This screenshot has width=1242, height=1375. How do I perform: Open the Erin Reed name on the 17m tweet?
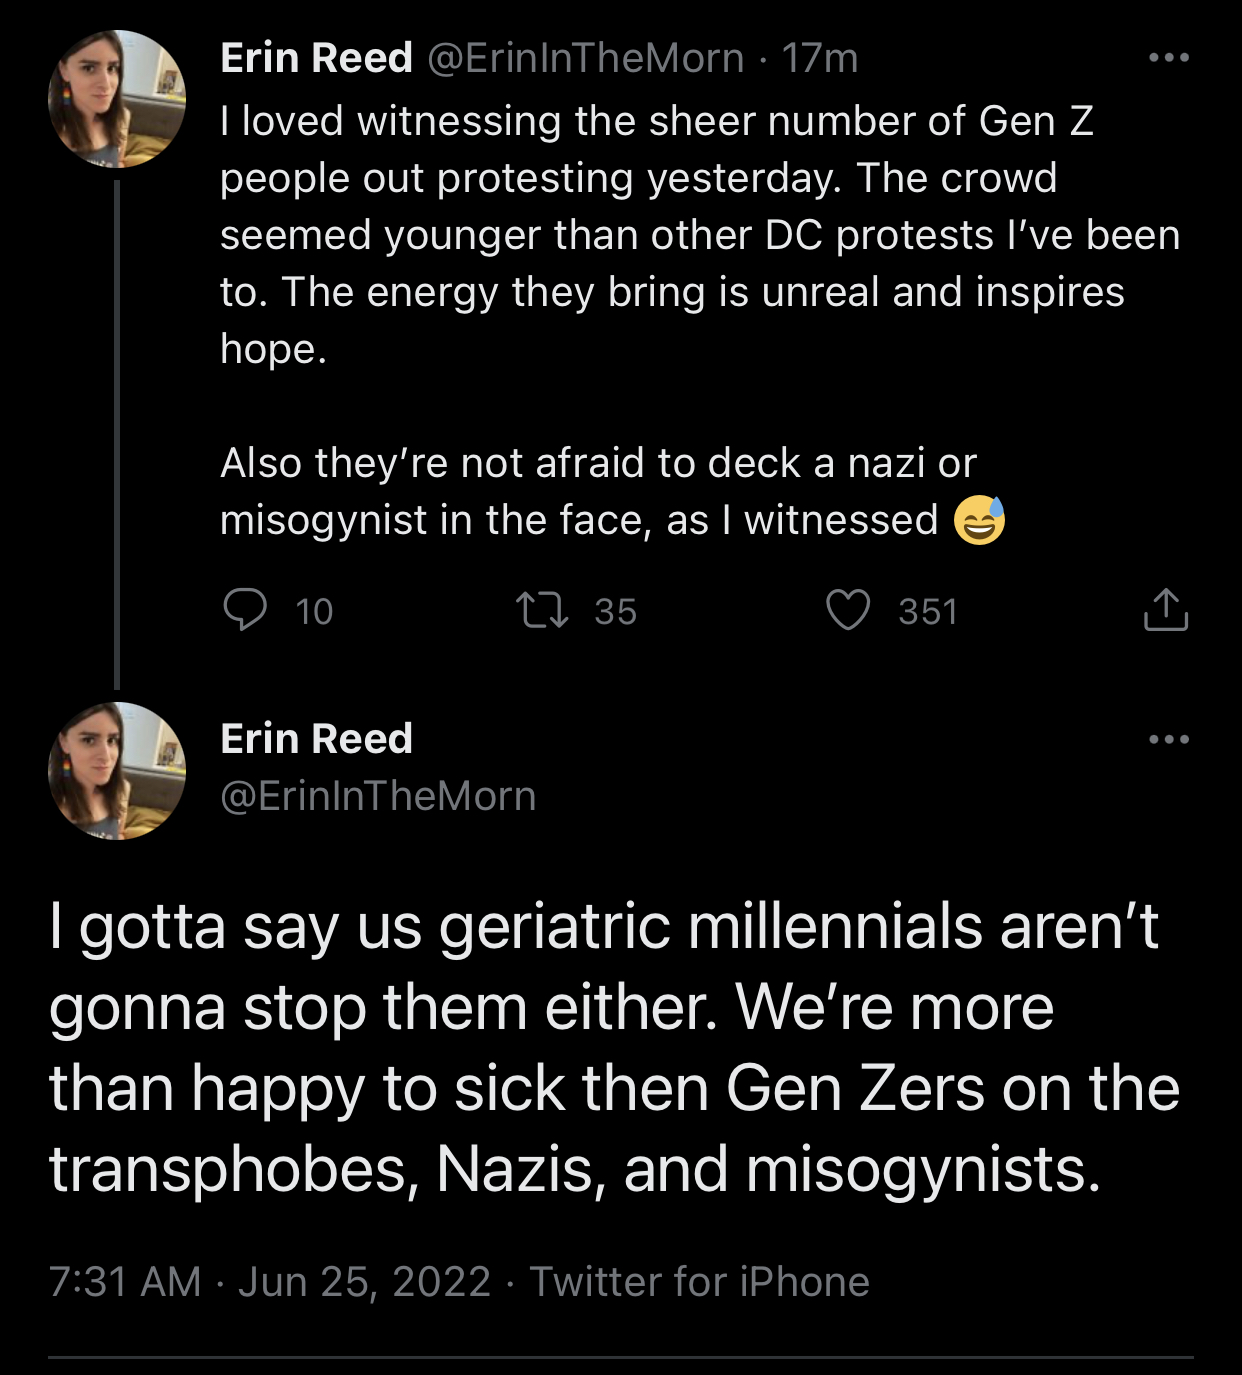coord(316,58)
